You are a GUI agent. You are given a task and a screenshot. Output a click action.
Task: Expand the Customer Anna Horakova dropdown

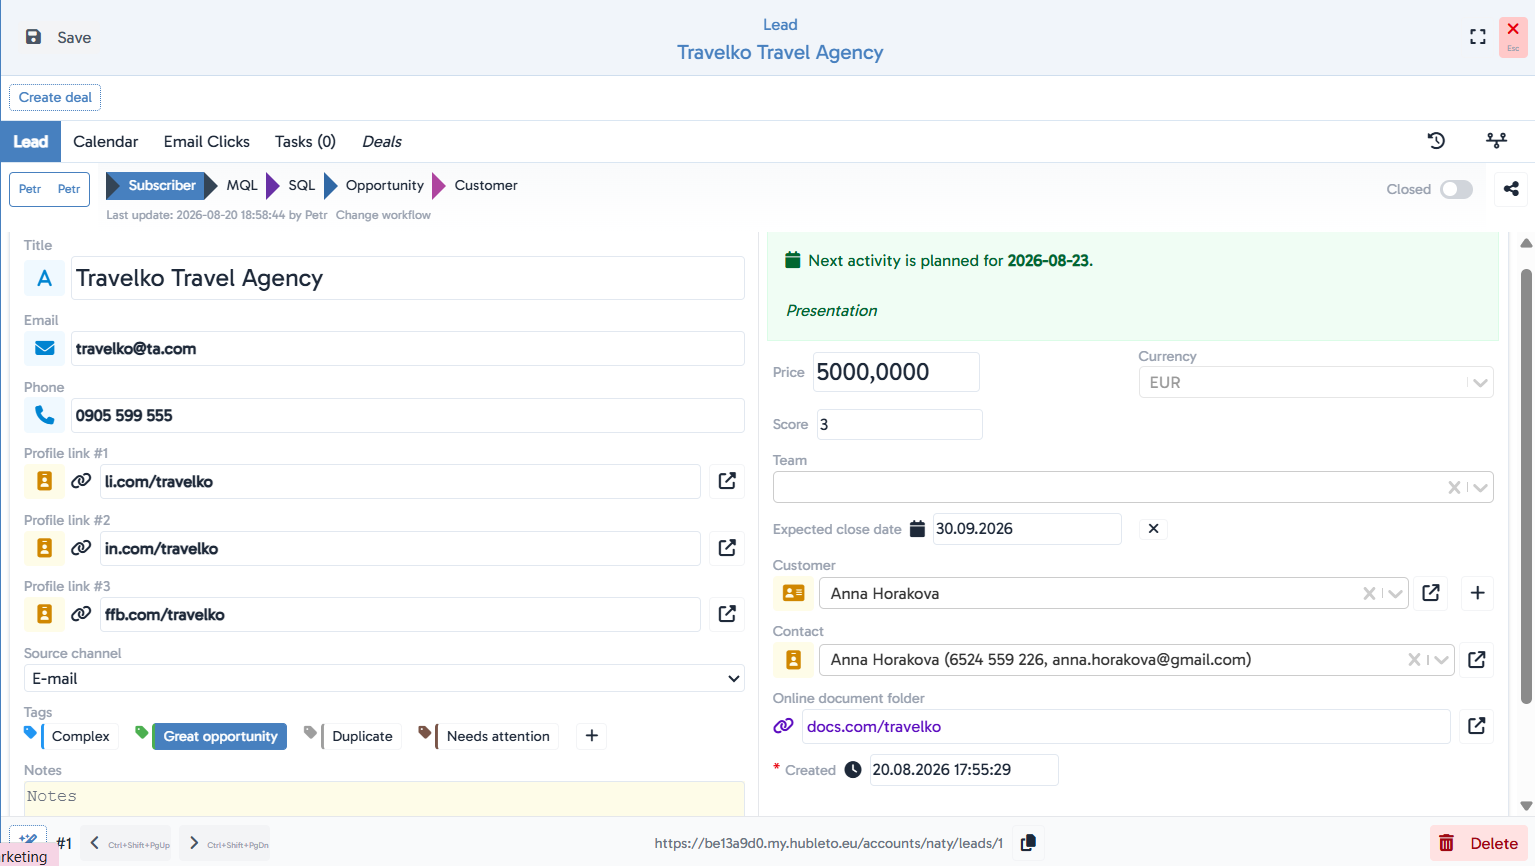tap(1395, 593)
